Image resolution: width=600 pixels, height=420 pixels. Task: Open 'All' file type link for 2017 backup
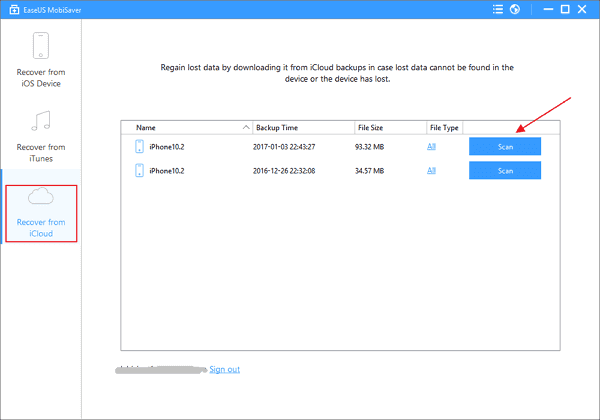click(x=432, y=146)
